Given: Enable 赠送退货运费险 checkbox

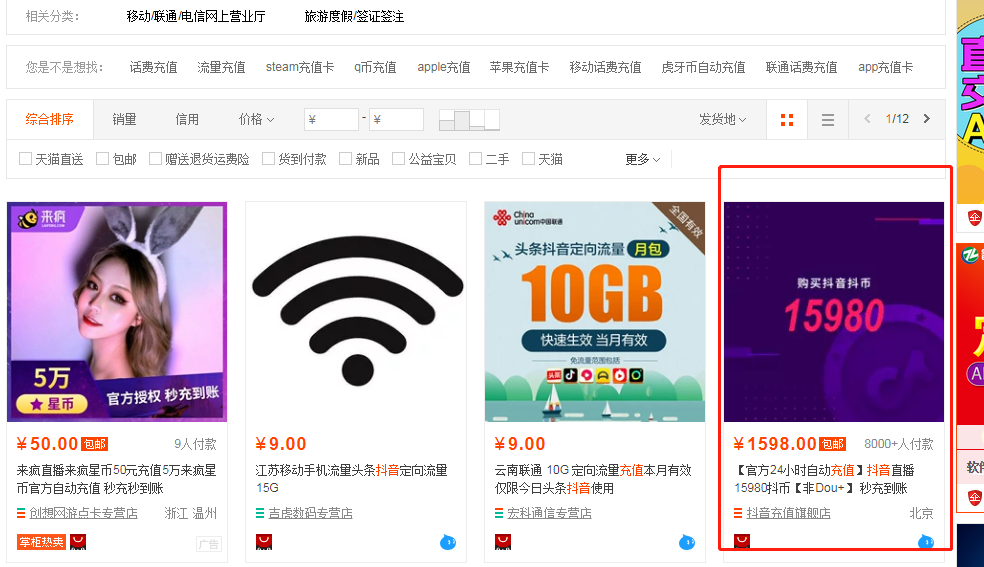Looking at the screenshot, I should pos(155,159).
